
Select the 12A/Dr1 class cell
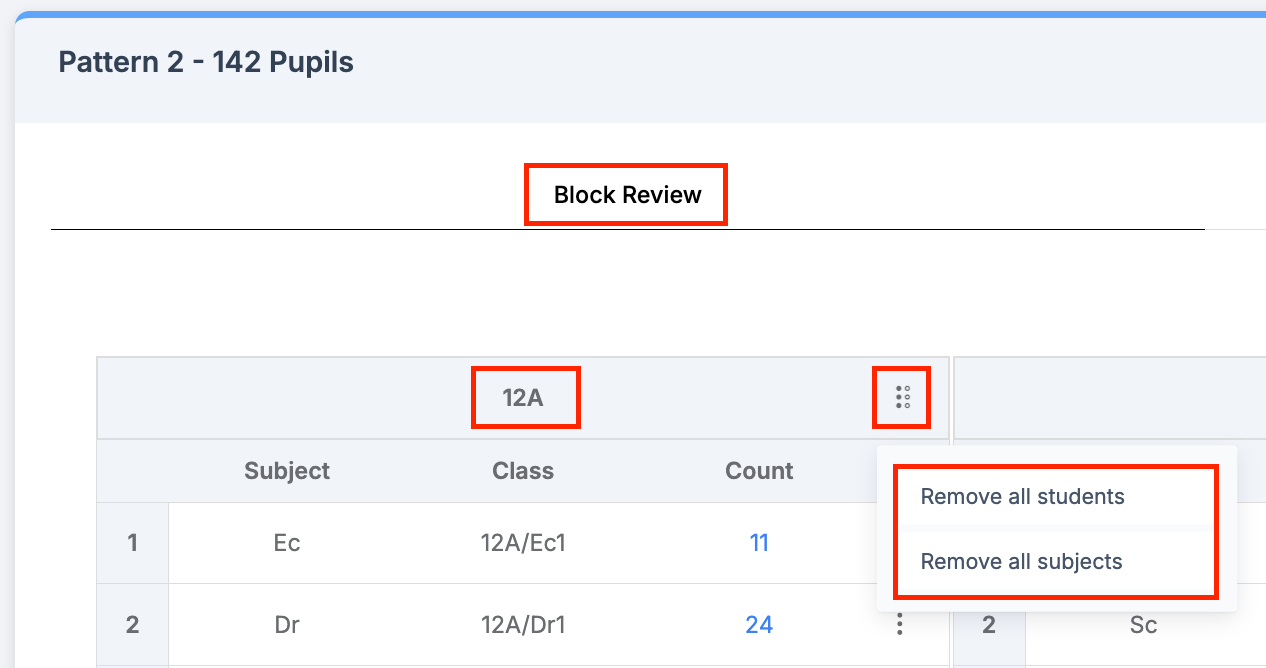[522, 624]
